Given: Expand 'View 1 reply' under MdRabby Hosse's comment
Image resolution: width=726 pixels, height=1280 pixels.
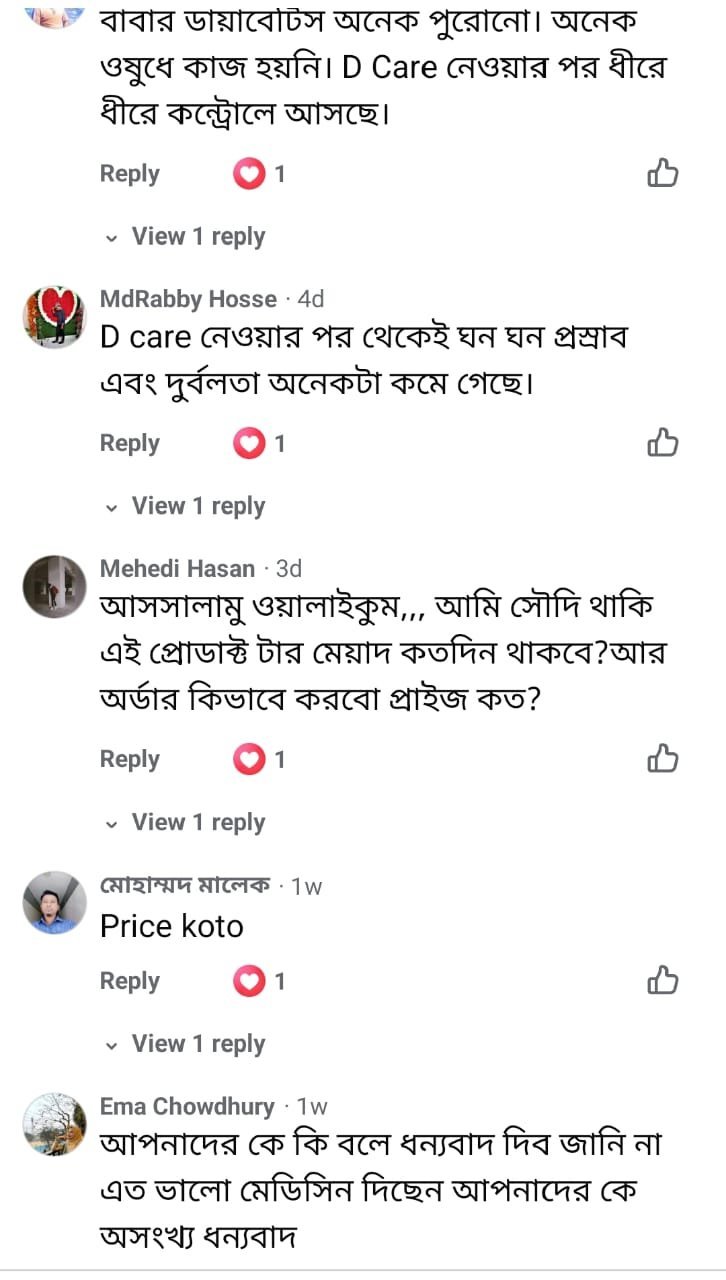Looking at the screenshot, I should tap(198, 506).
